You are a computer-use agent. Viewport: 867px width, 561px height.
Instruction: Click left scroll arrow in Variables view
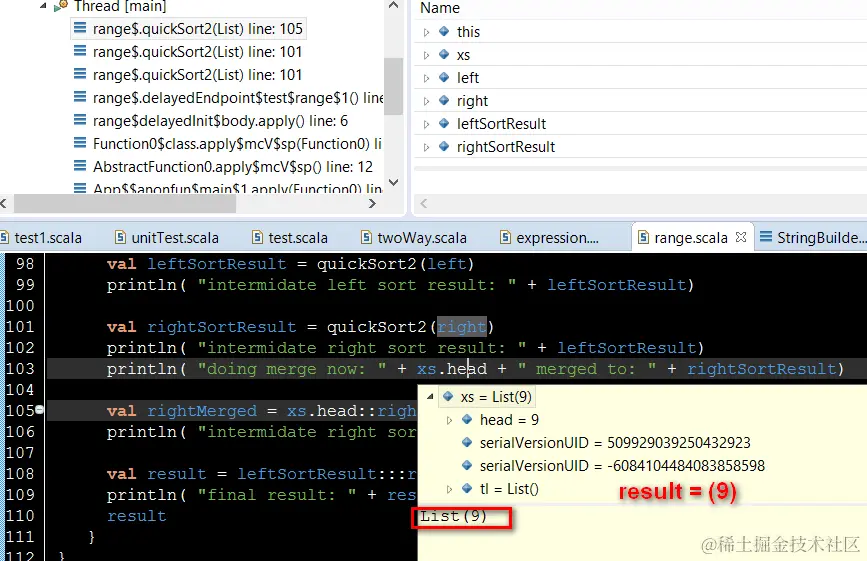coord(424,203)
